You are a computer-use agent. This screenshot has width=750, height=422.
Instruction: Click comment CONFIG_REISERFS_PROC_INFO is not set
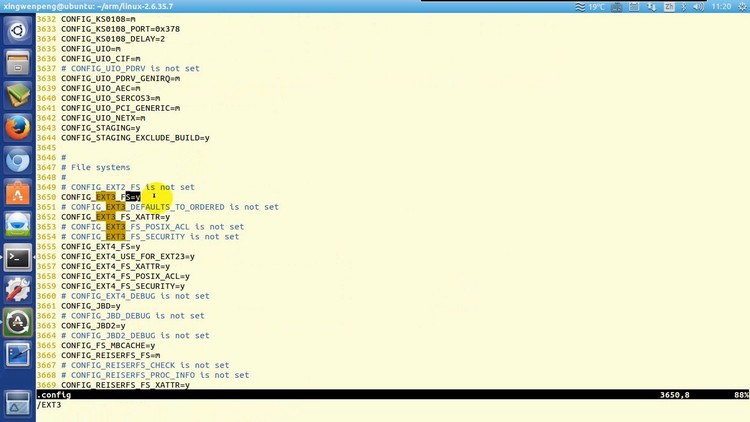(x=155, y=375)
